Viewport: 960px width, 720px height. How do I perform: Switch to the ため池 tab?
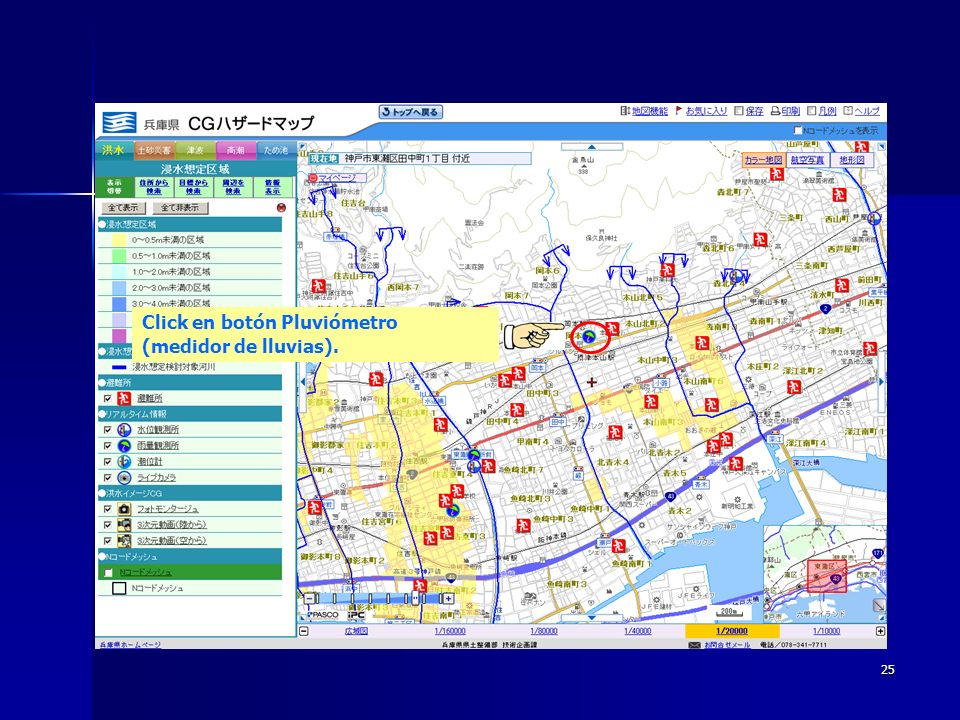point(276,150)
